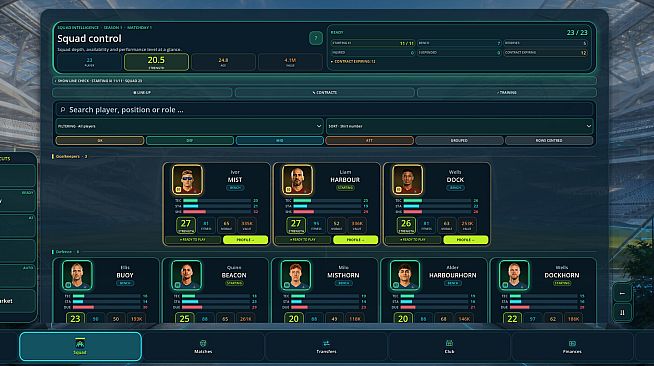This screenshot has height=366, width=654.
Task: Click the pause button on right edge
Action: coord(622,313)
